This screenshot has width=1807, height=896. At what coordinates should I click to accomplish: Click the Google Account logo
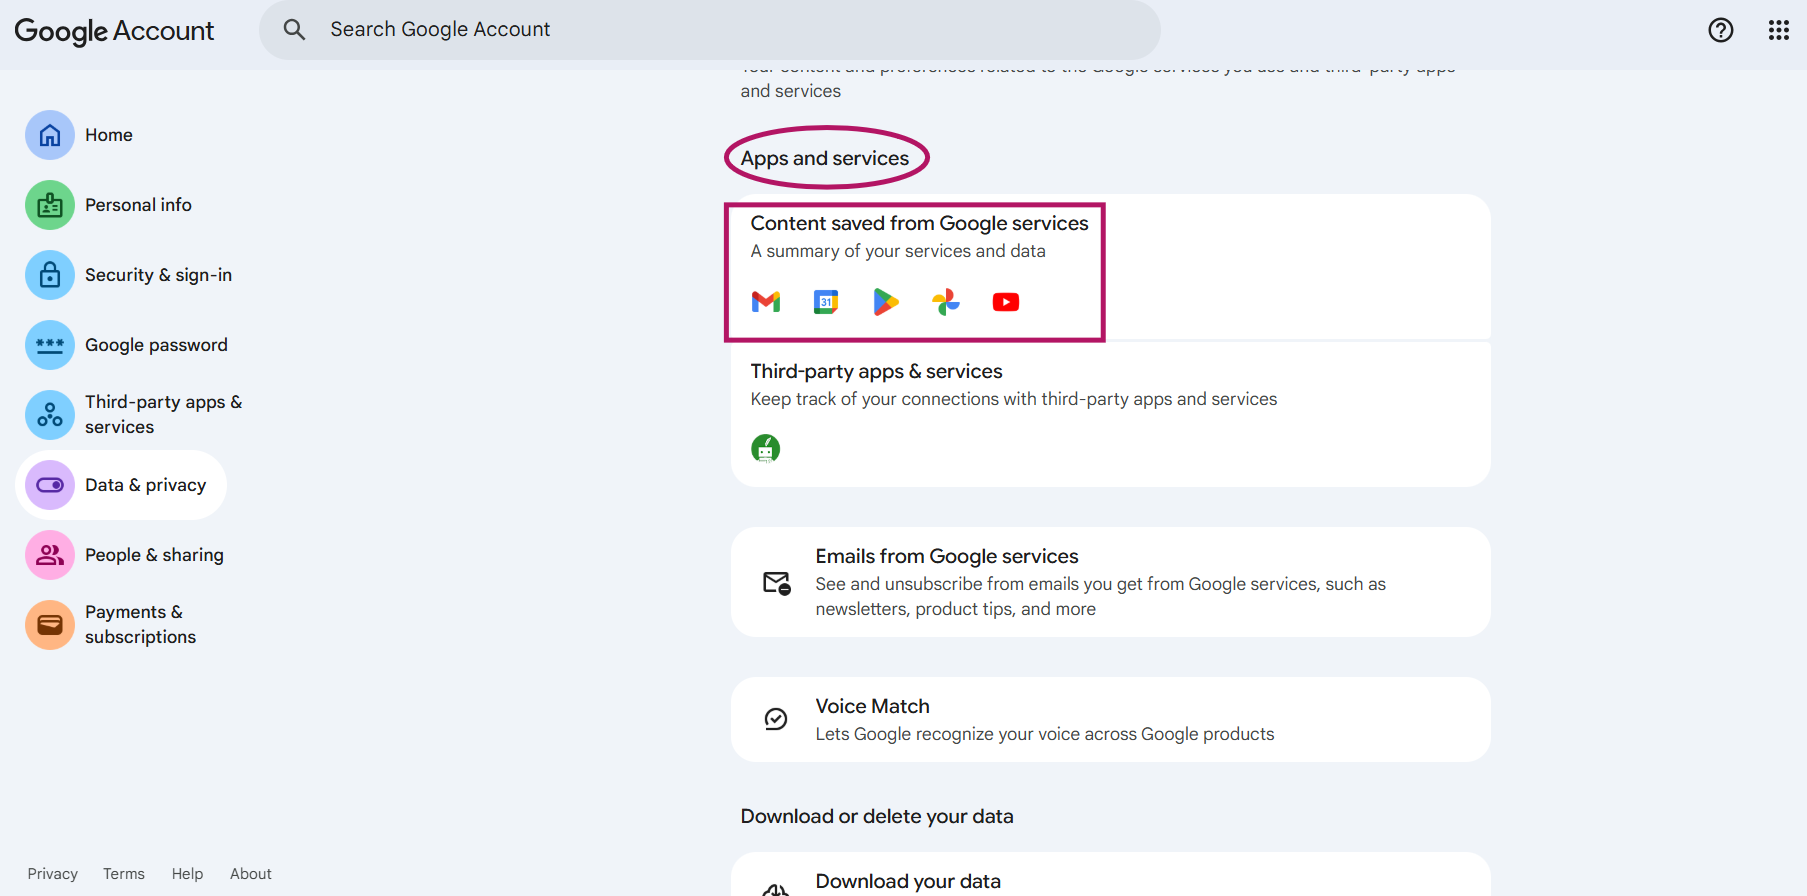coord(114,31)
